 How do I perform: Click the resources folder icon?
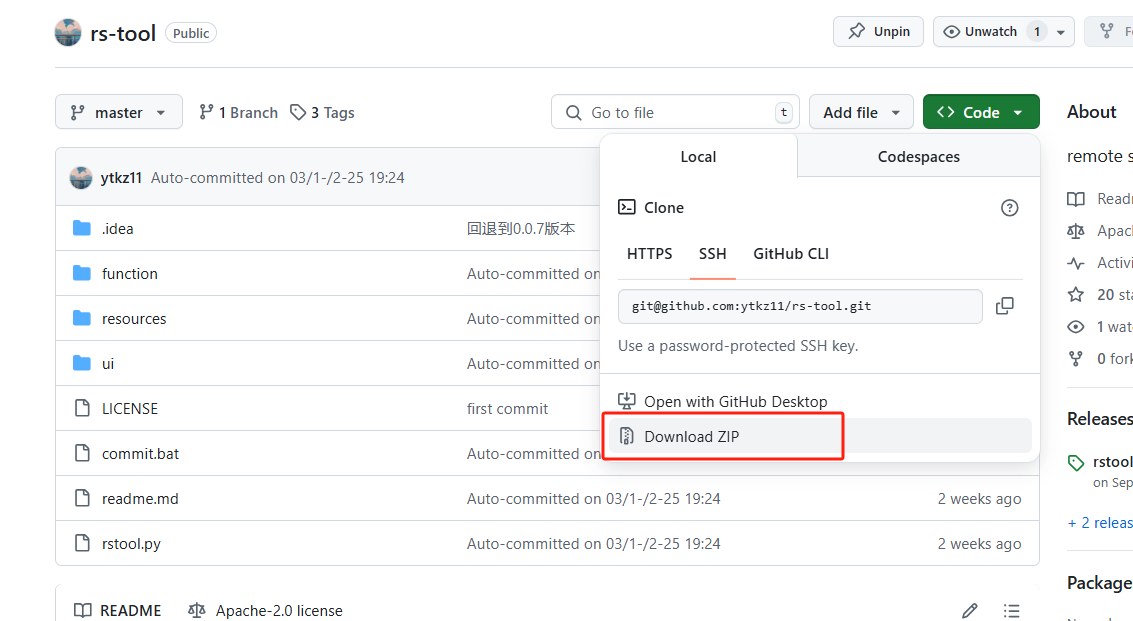[82, 319]
